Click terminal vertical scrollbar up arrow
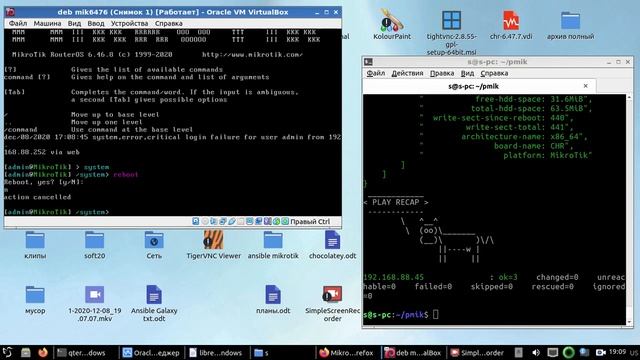This screenshot has height=360, width=640. [629, 97]
